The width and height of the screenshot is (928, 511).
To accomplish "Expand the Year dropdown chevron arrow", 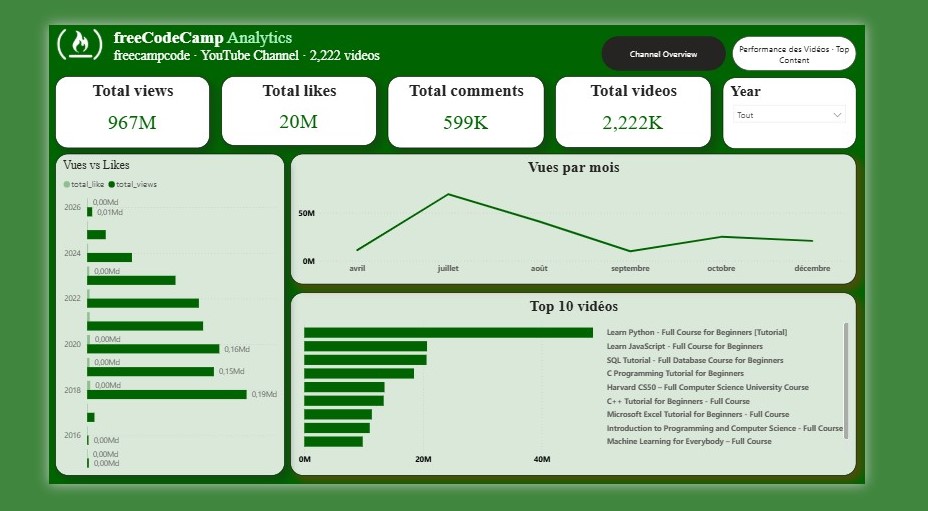I will pos(837,115).
